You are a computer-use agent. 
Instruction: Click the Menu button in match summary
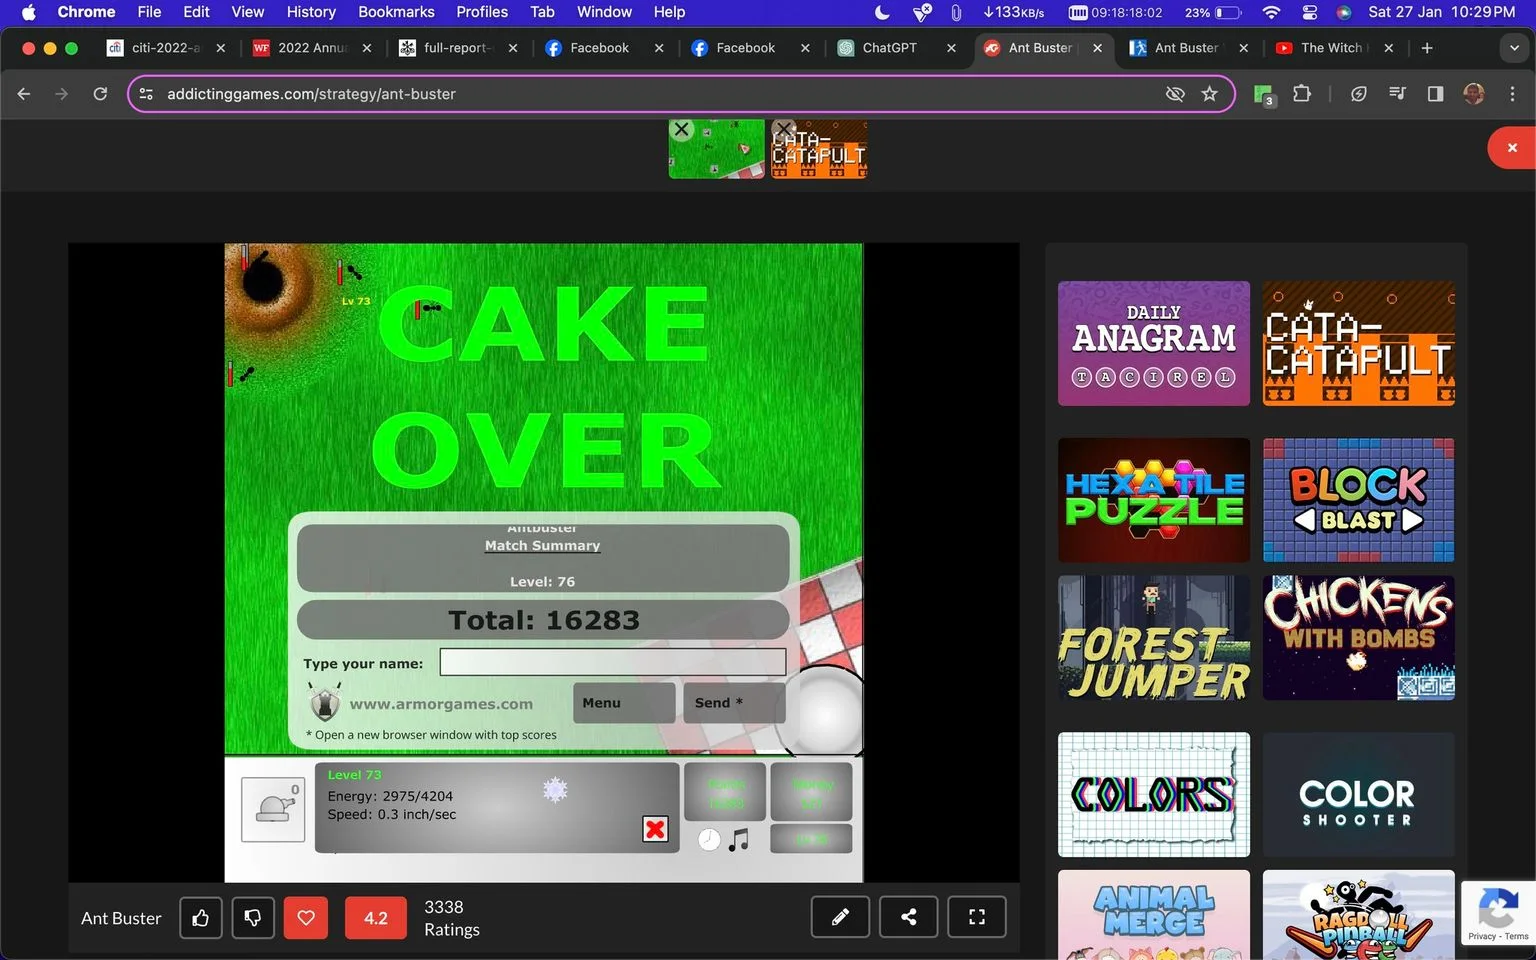[x=624, y=703]
